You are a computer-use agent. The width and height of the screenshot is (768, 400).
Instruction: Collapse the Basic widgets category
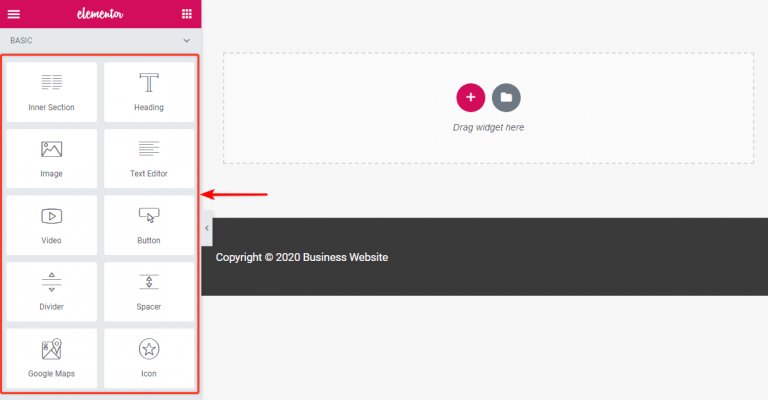(x=187, y=40)
